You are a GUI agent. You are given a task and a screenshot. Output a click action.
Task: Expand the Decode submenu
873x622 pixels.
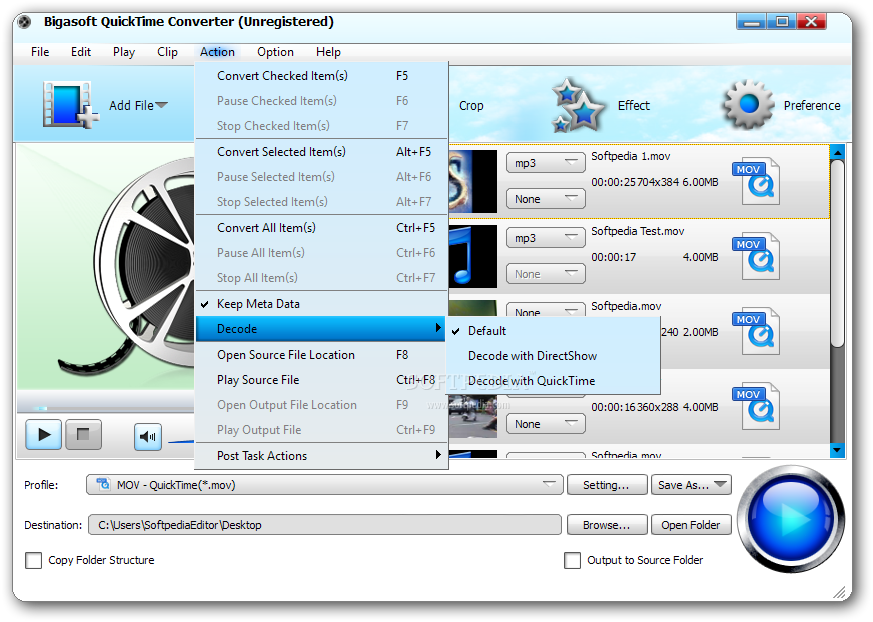(322, 329)
